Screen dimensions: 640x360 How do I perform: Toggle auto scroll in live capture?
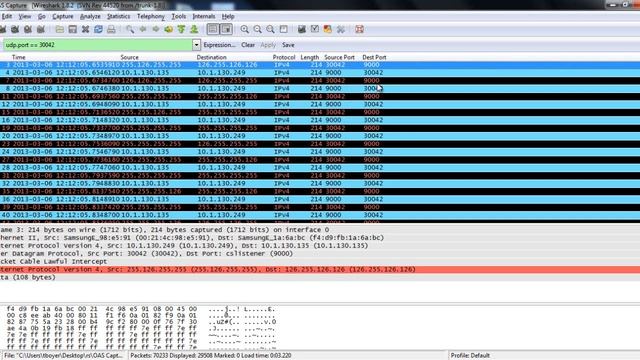[x=226, y=29]
